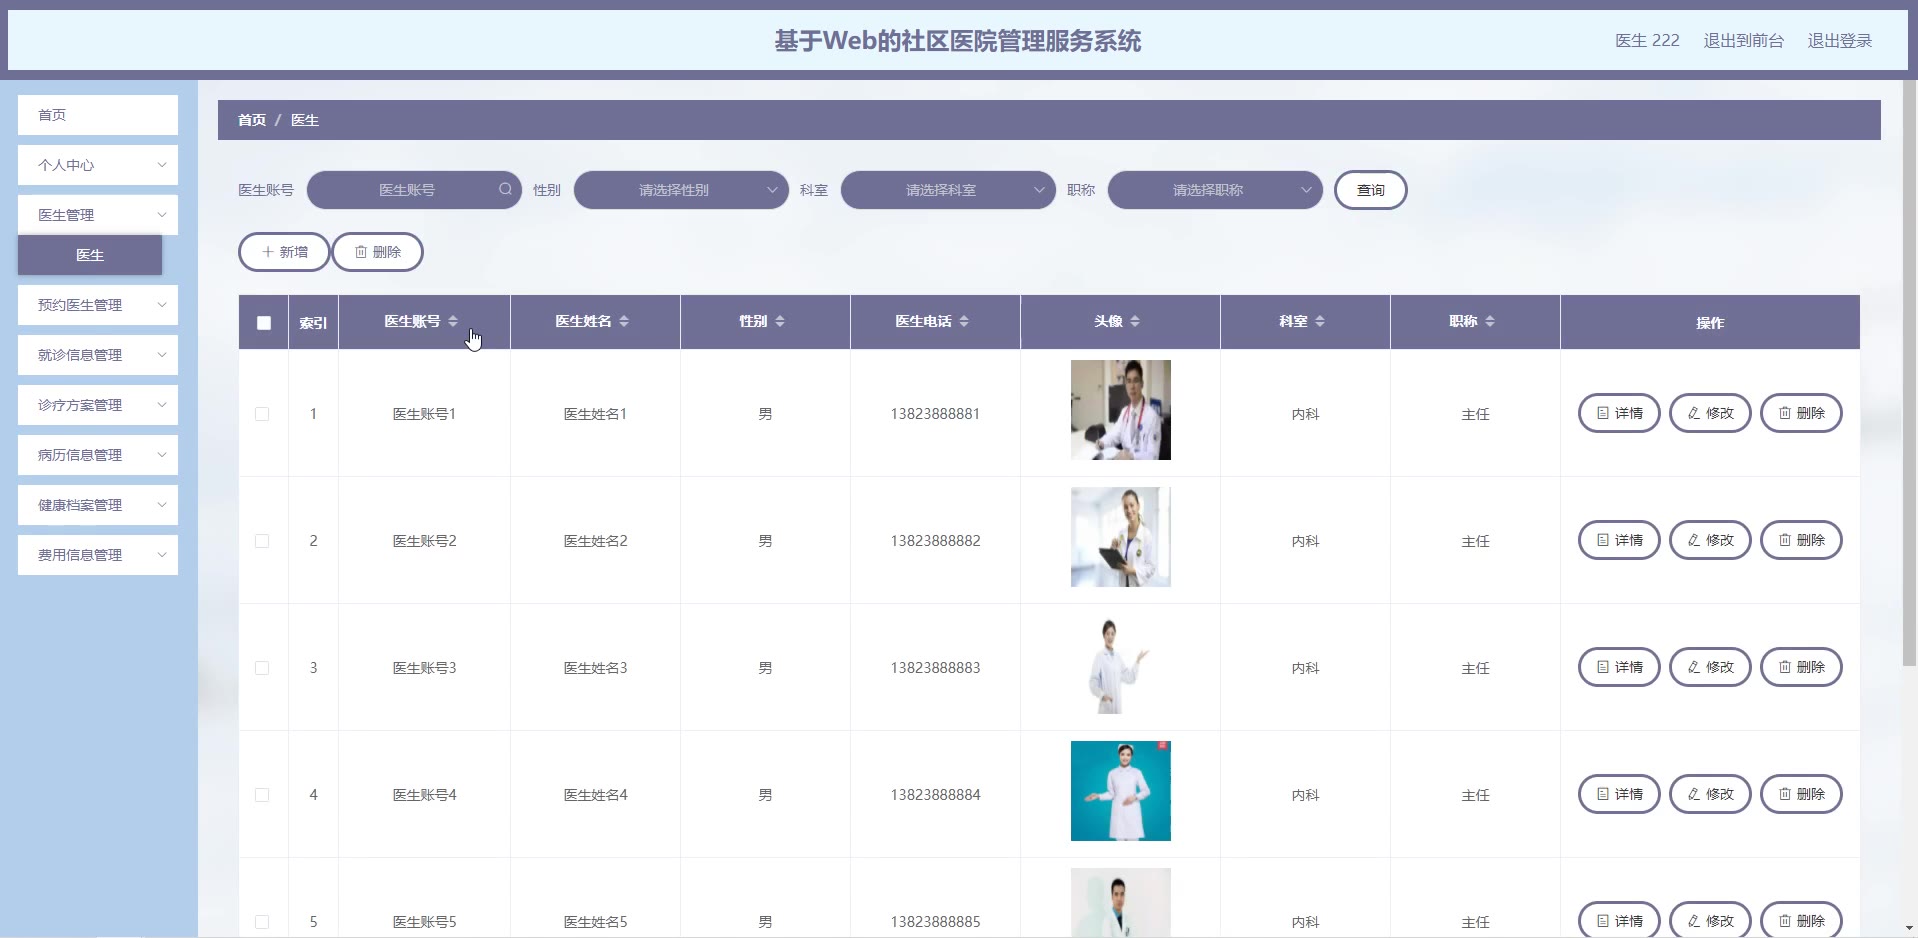Toggle the select-all checkbox in table header

(x=264, y=323)
